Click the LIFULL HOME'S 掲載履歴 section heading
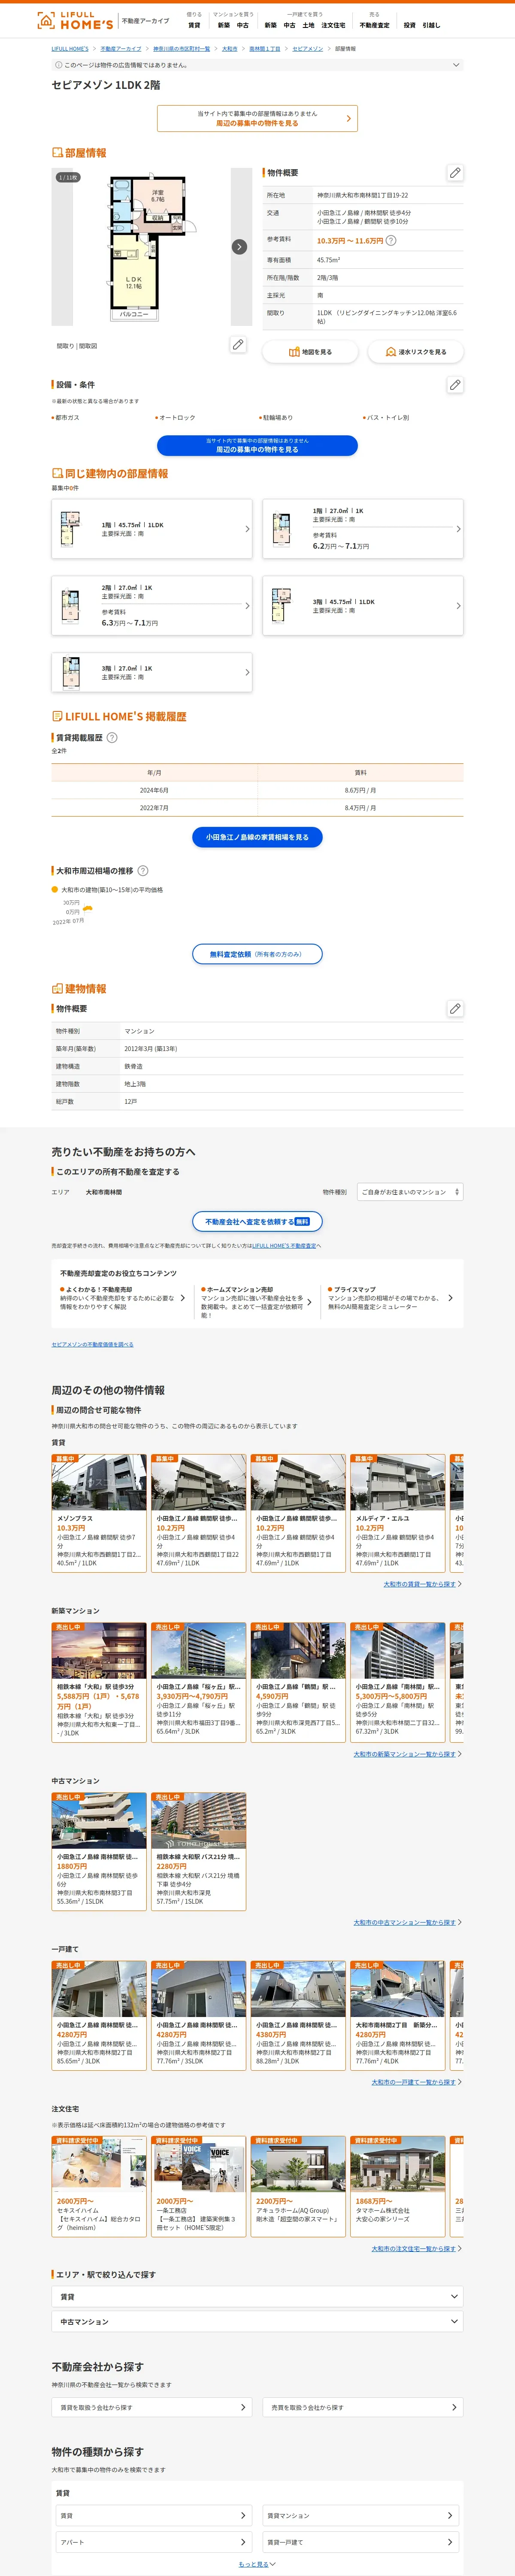This screenshot has width=515, height=2576. point(119,717)
